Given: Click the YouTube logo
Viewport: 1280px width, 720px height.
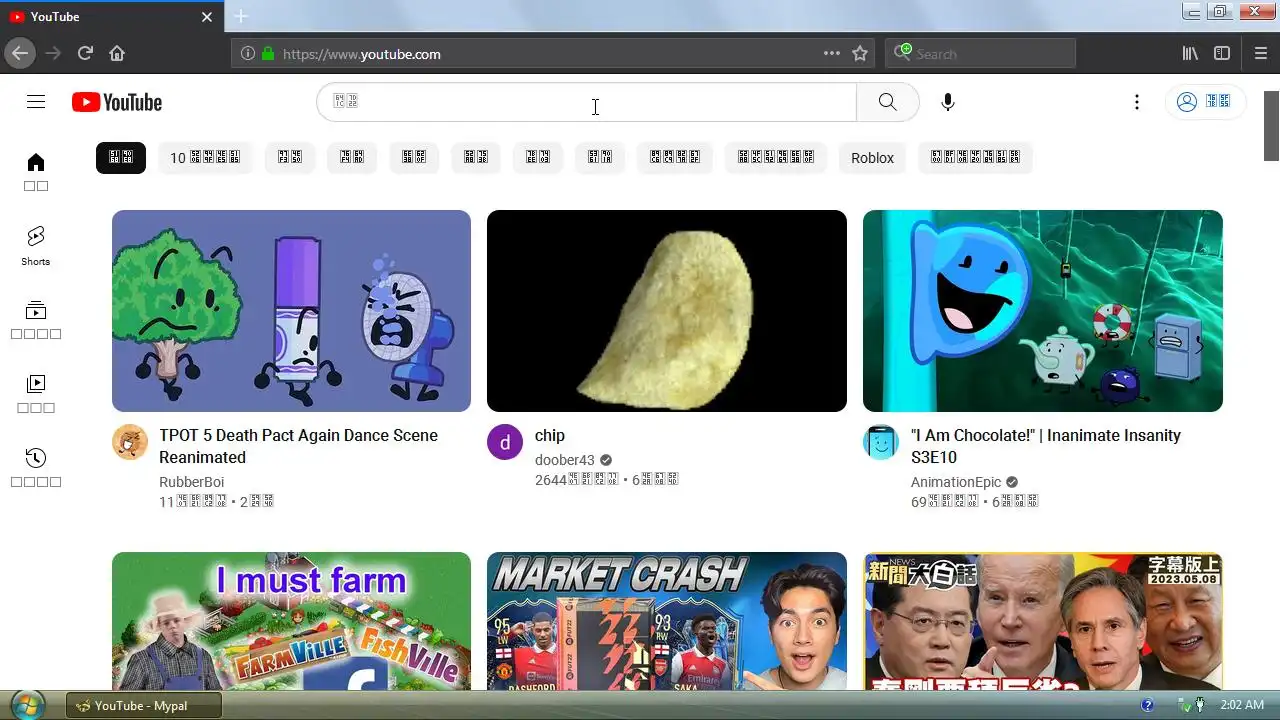Looking at the screenshot, I should tap(117, 102).
